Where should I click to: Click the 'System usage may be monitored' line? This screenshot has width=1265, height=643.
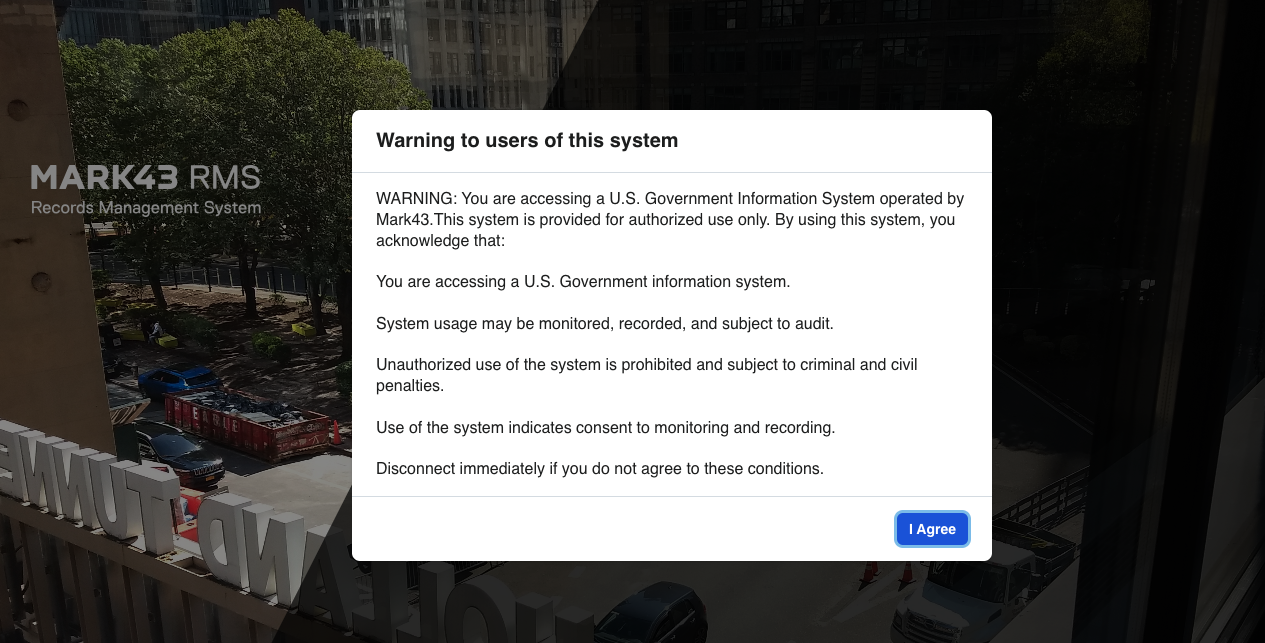[x=605, y=324]
